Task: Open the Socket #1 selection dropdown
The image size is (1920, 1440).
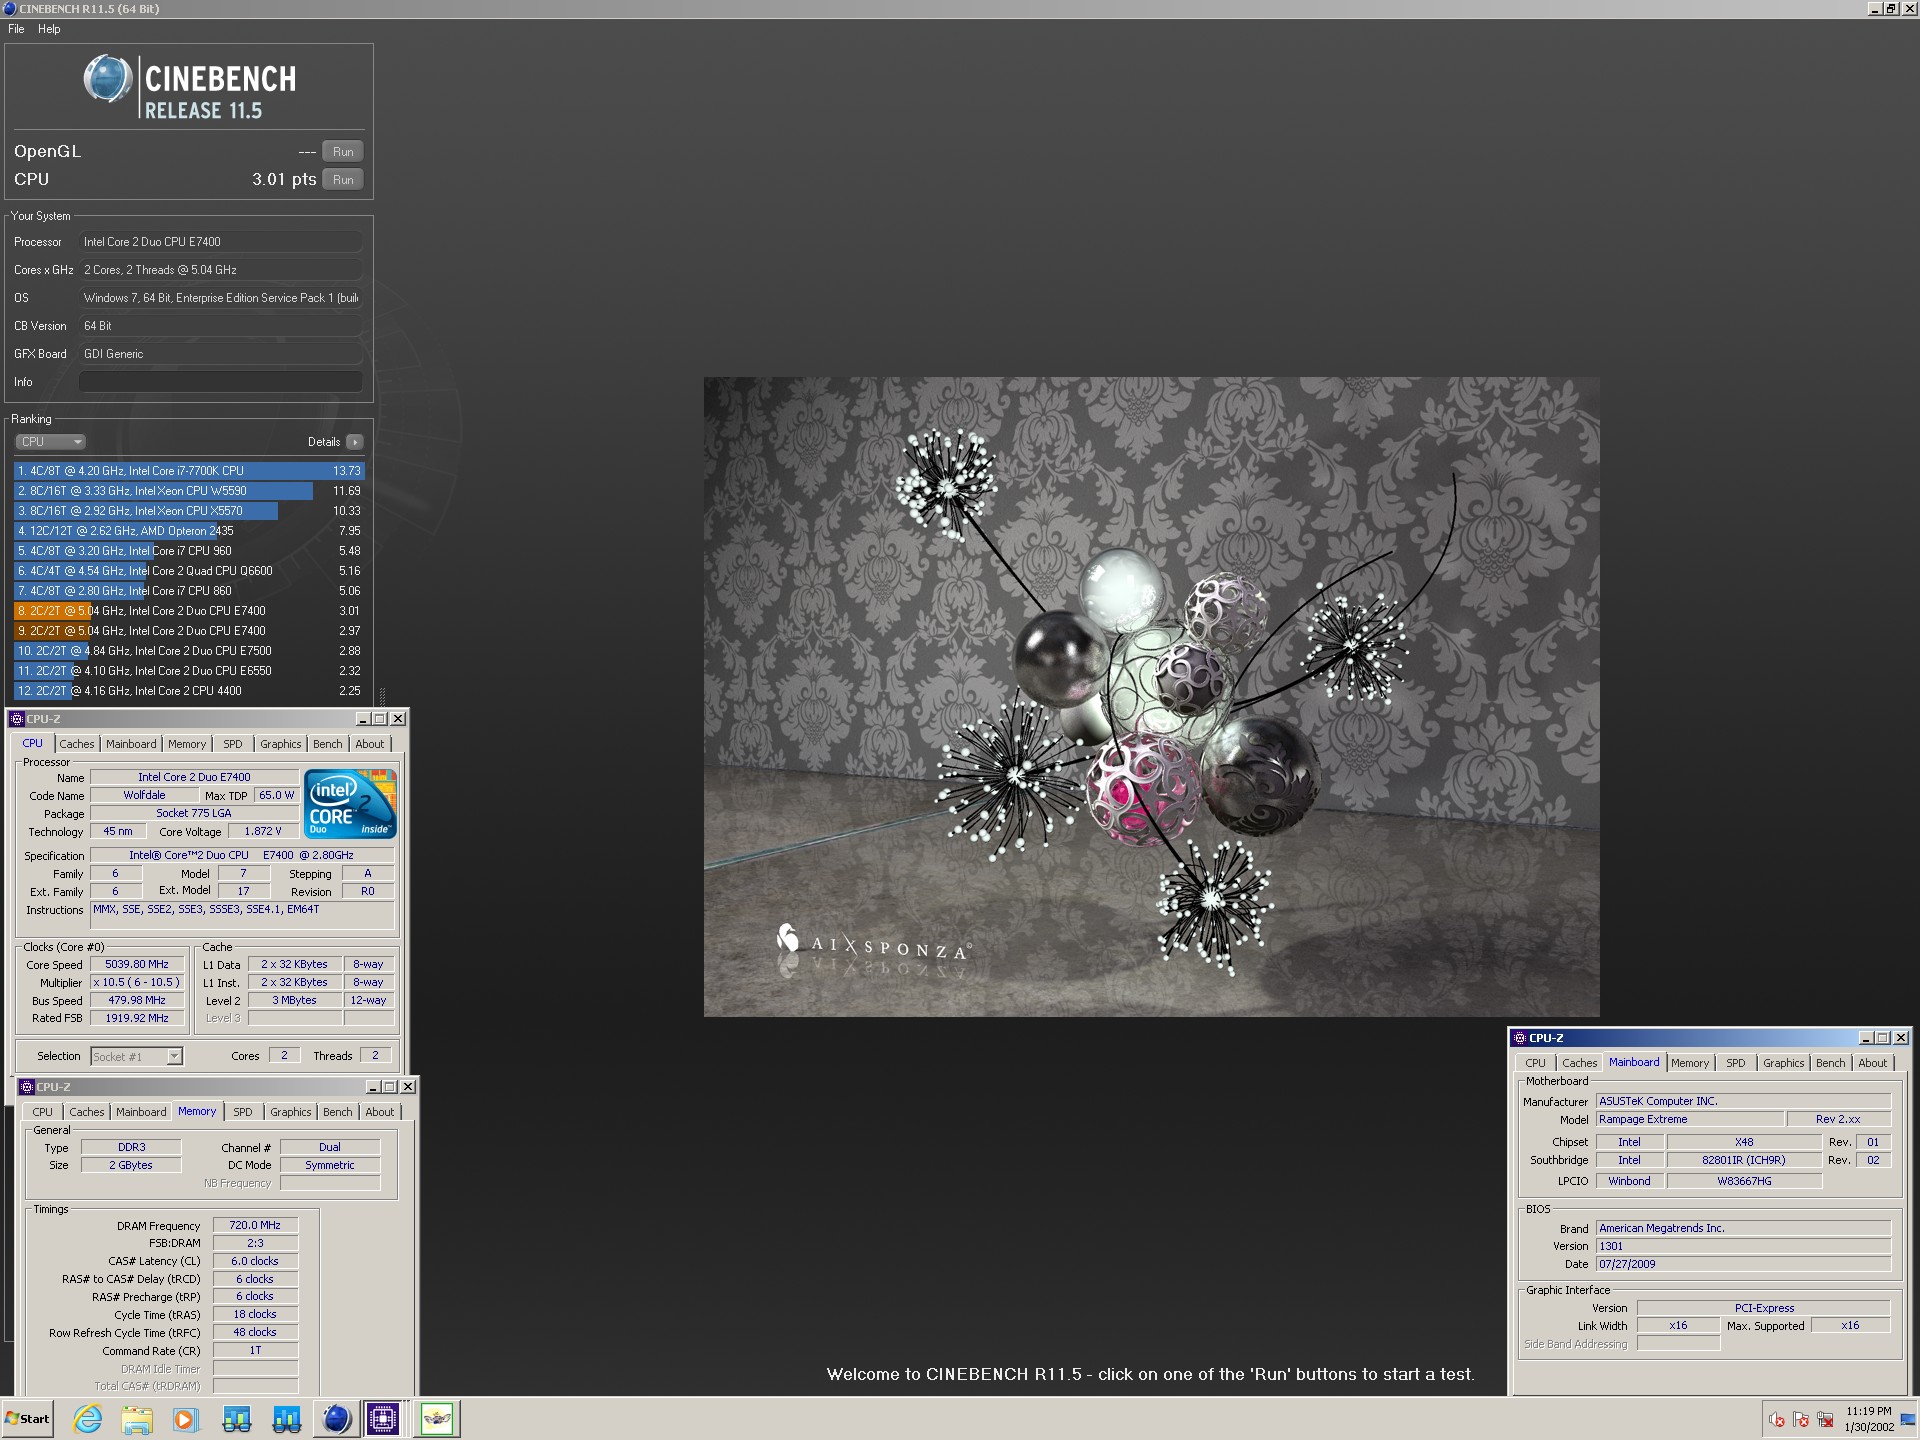Action: (136, 1056)
